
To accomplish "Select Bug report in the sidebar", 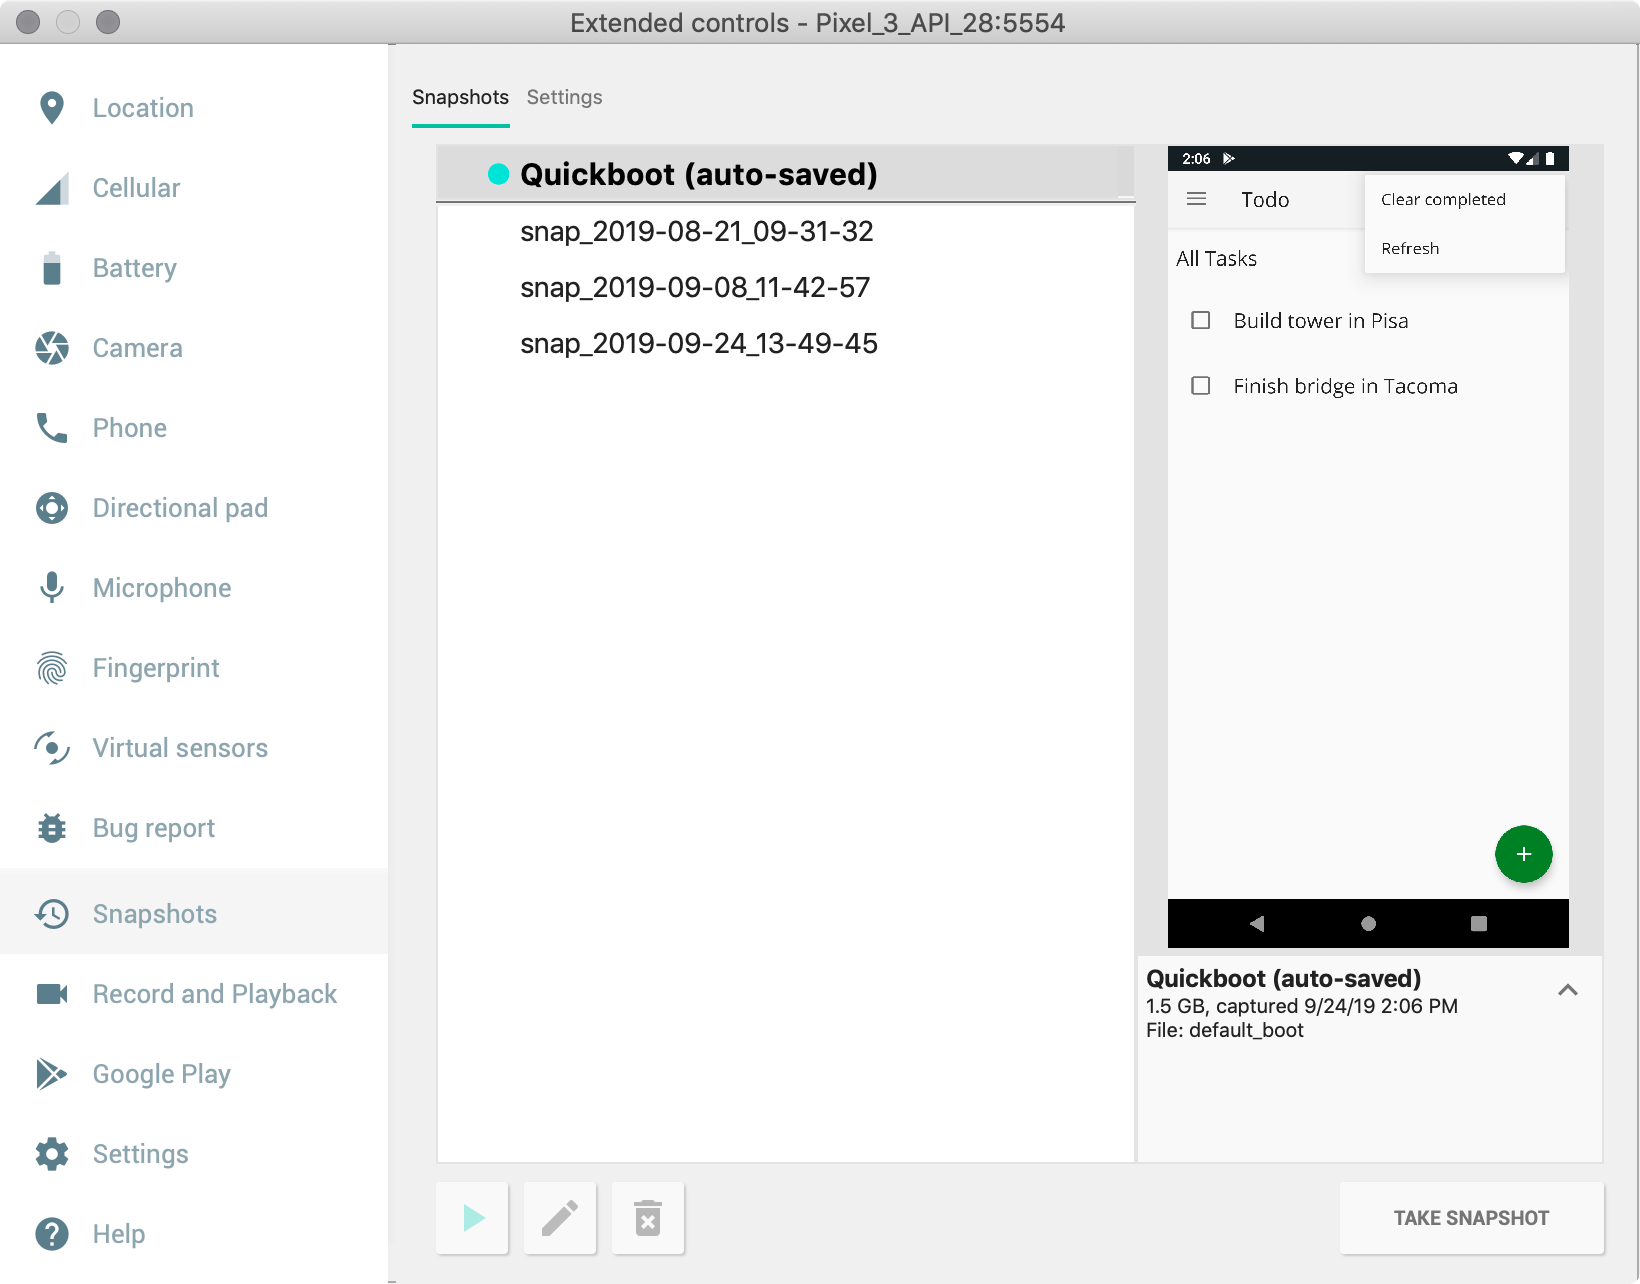I will tap(153, 828).
